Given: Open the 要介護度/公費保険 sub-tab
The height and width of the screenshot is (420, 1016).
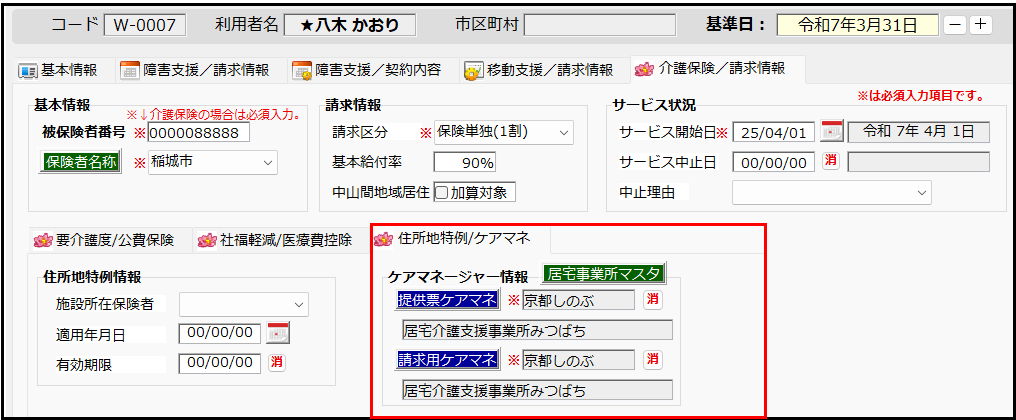Looking at the screenshot, I should point(109,241).
